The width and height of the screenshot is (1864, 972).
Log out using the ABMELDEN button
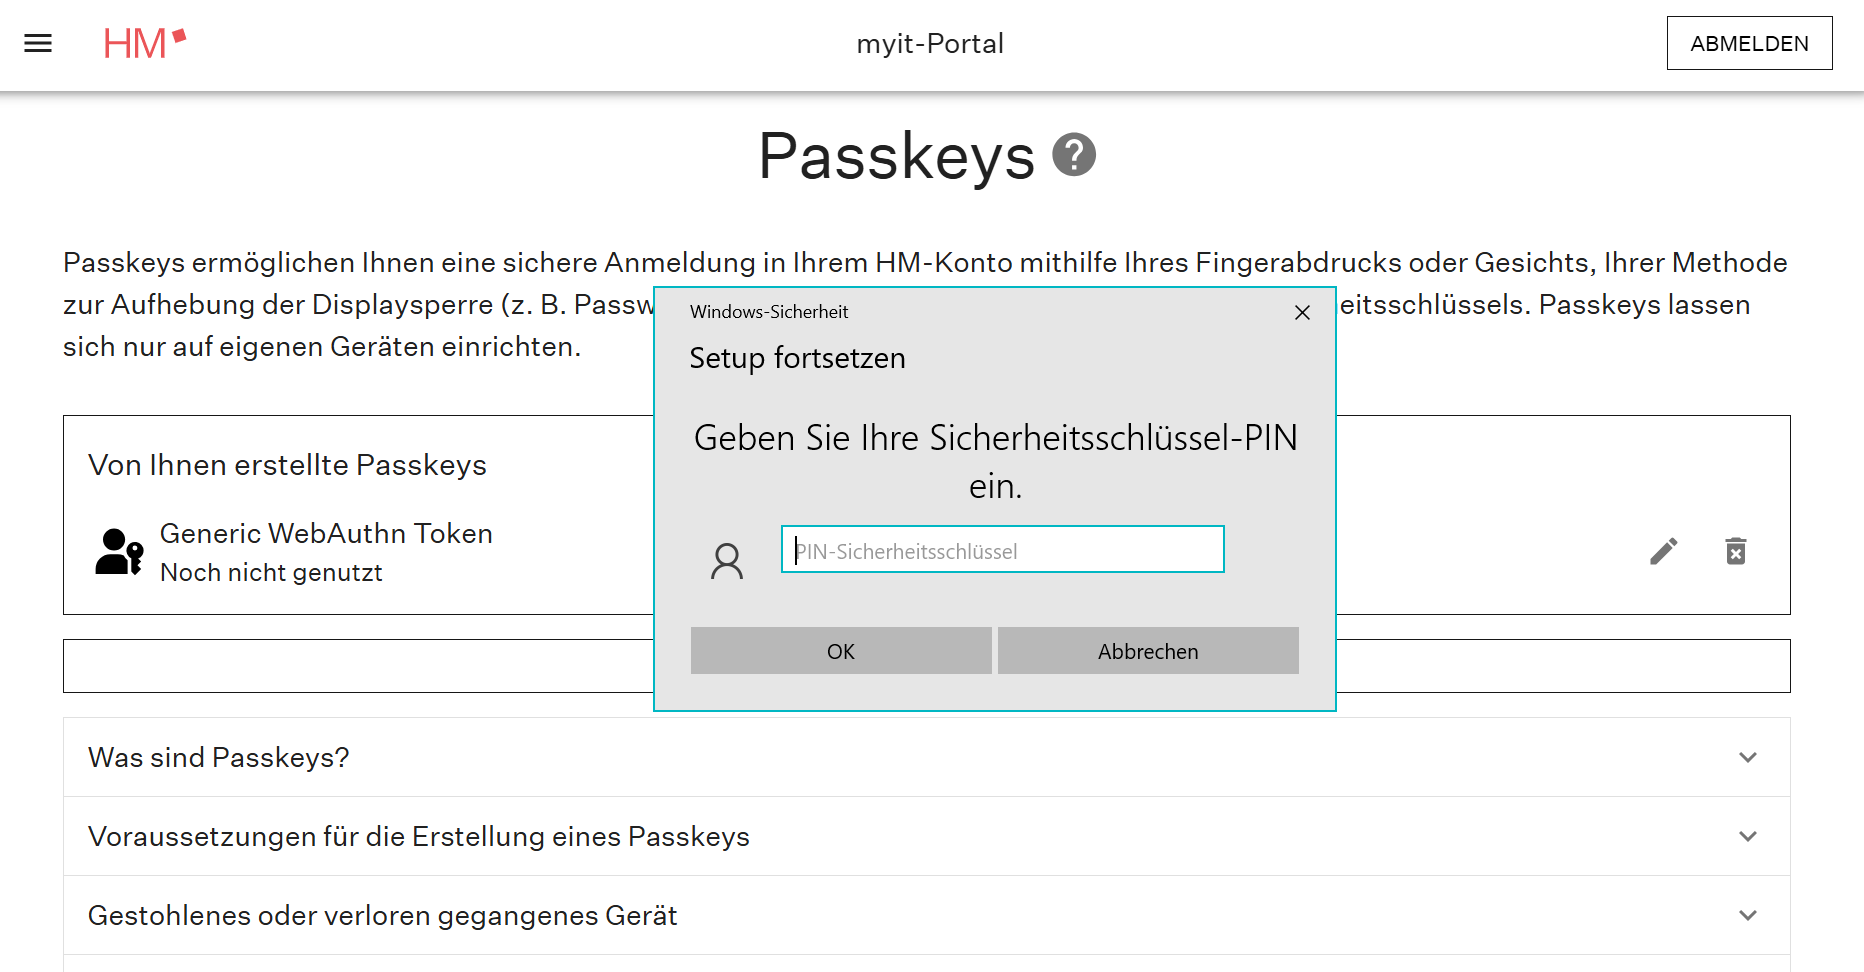[1749, 43]
